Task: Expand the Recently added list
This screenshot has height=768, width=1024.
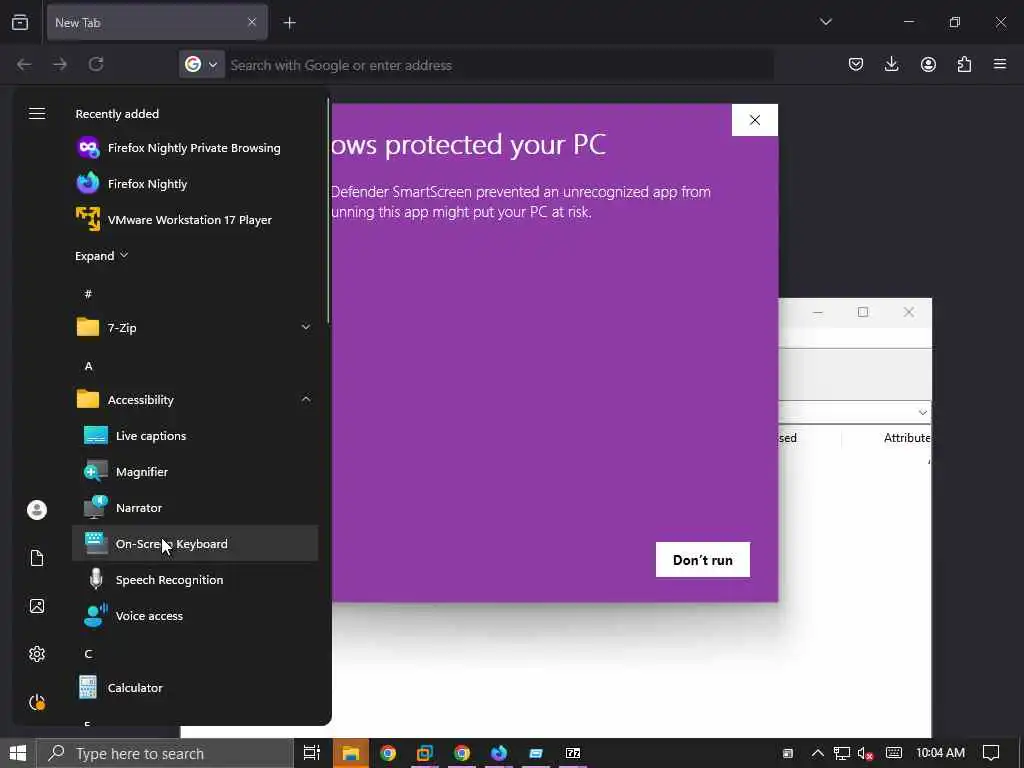Action: 101,256
